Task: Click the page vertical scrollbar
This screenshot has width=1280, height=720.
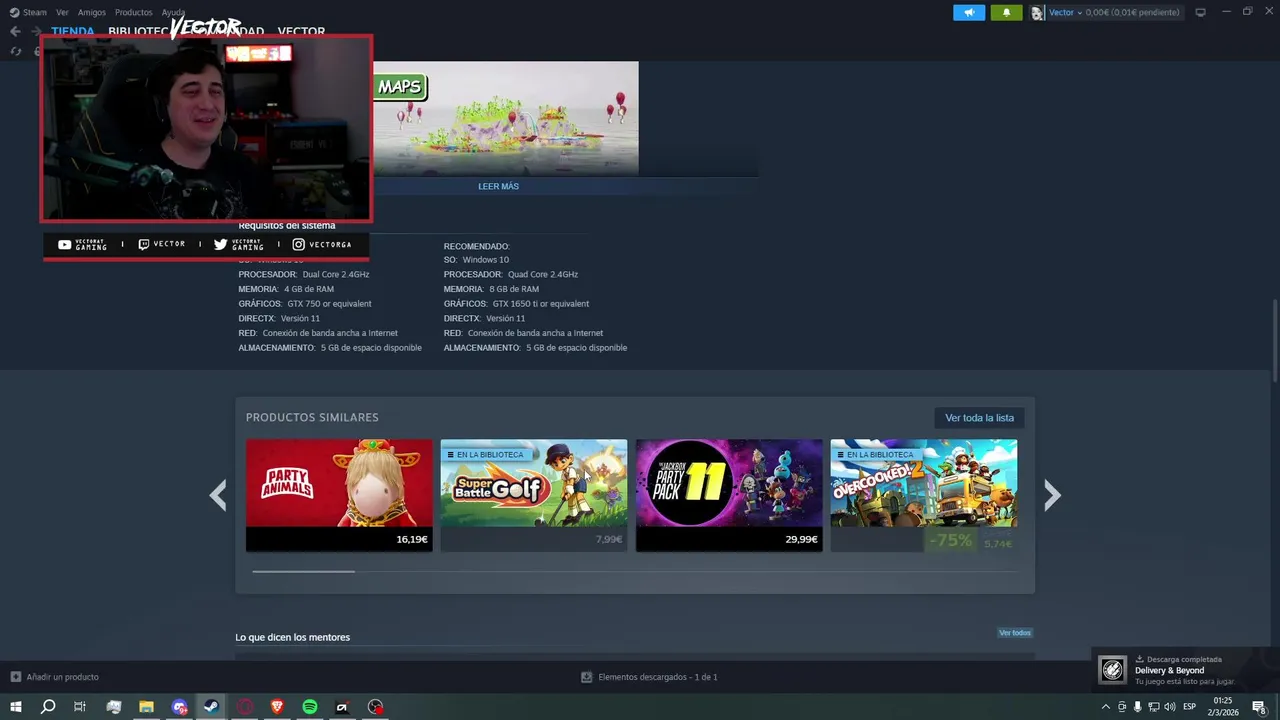Action: pos(1274,340)
